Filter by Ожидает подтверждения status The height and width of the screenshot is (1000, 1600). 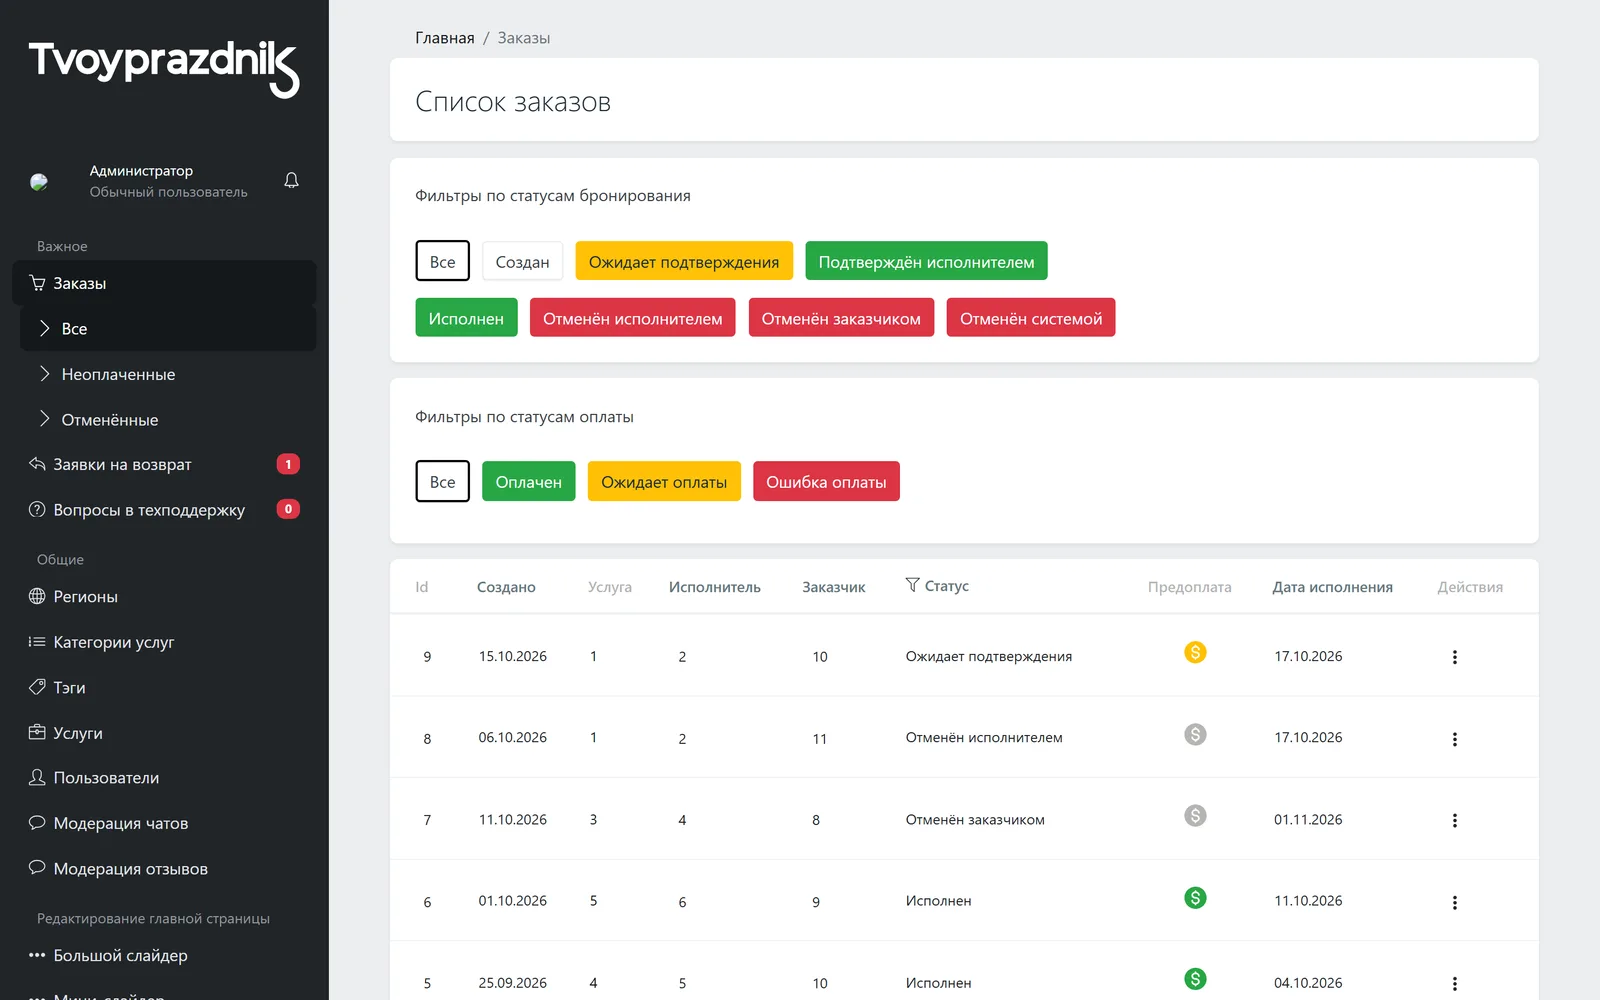tap(684, 261)
